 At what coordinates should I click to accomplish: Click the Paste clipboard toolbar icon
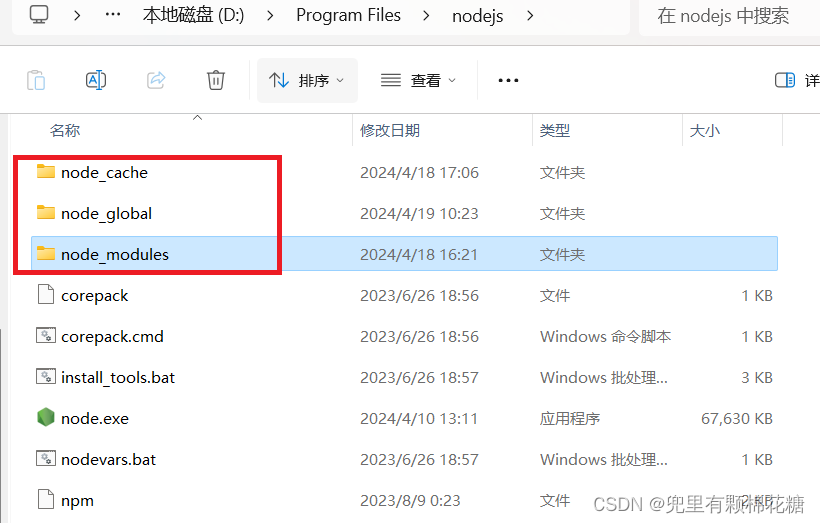36,80
